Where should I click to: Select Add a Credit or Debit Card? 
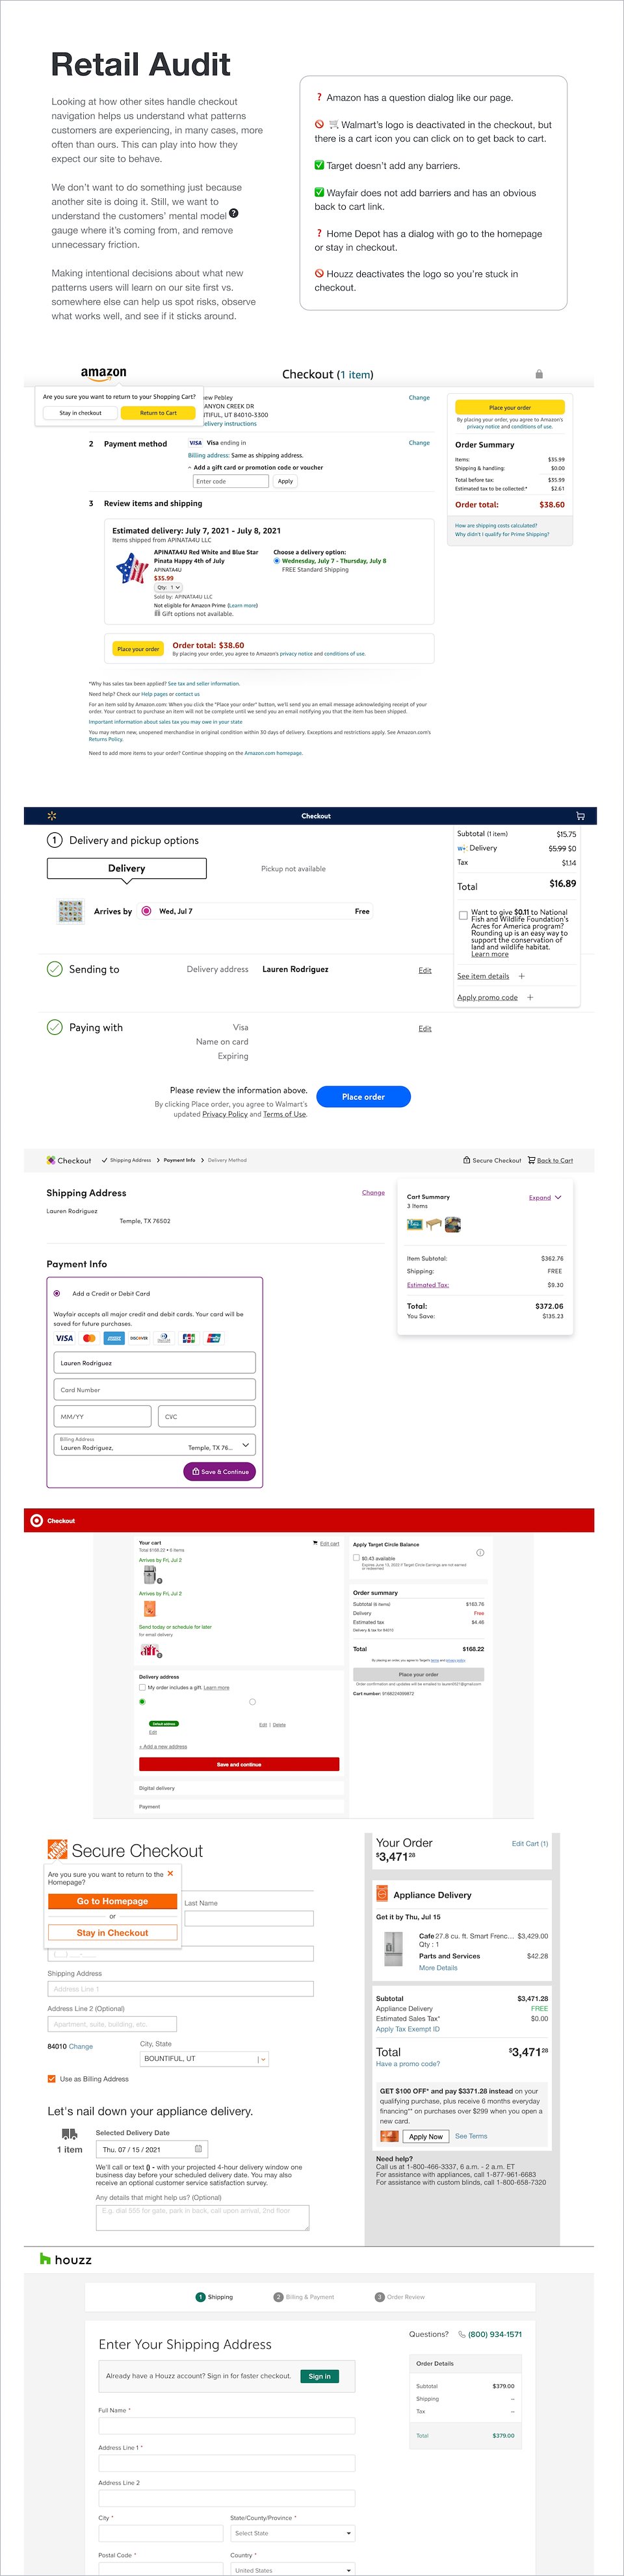(57, 1293)
